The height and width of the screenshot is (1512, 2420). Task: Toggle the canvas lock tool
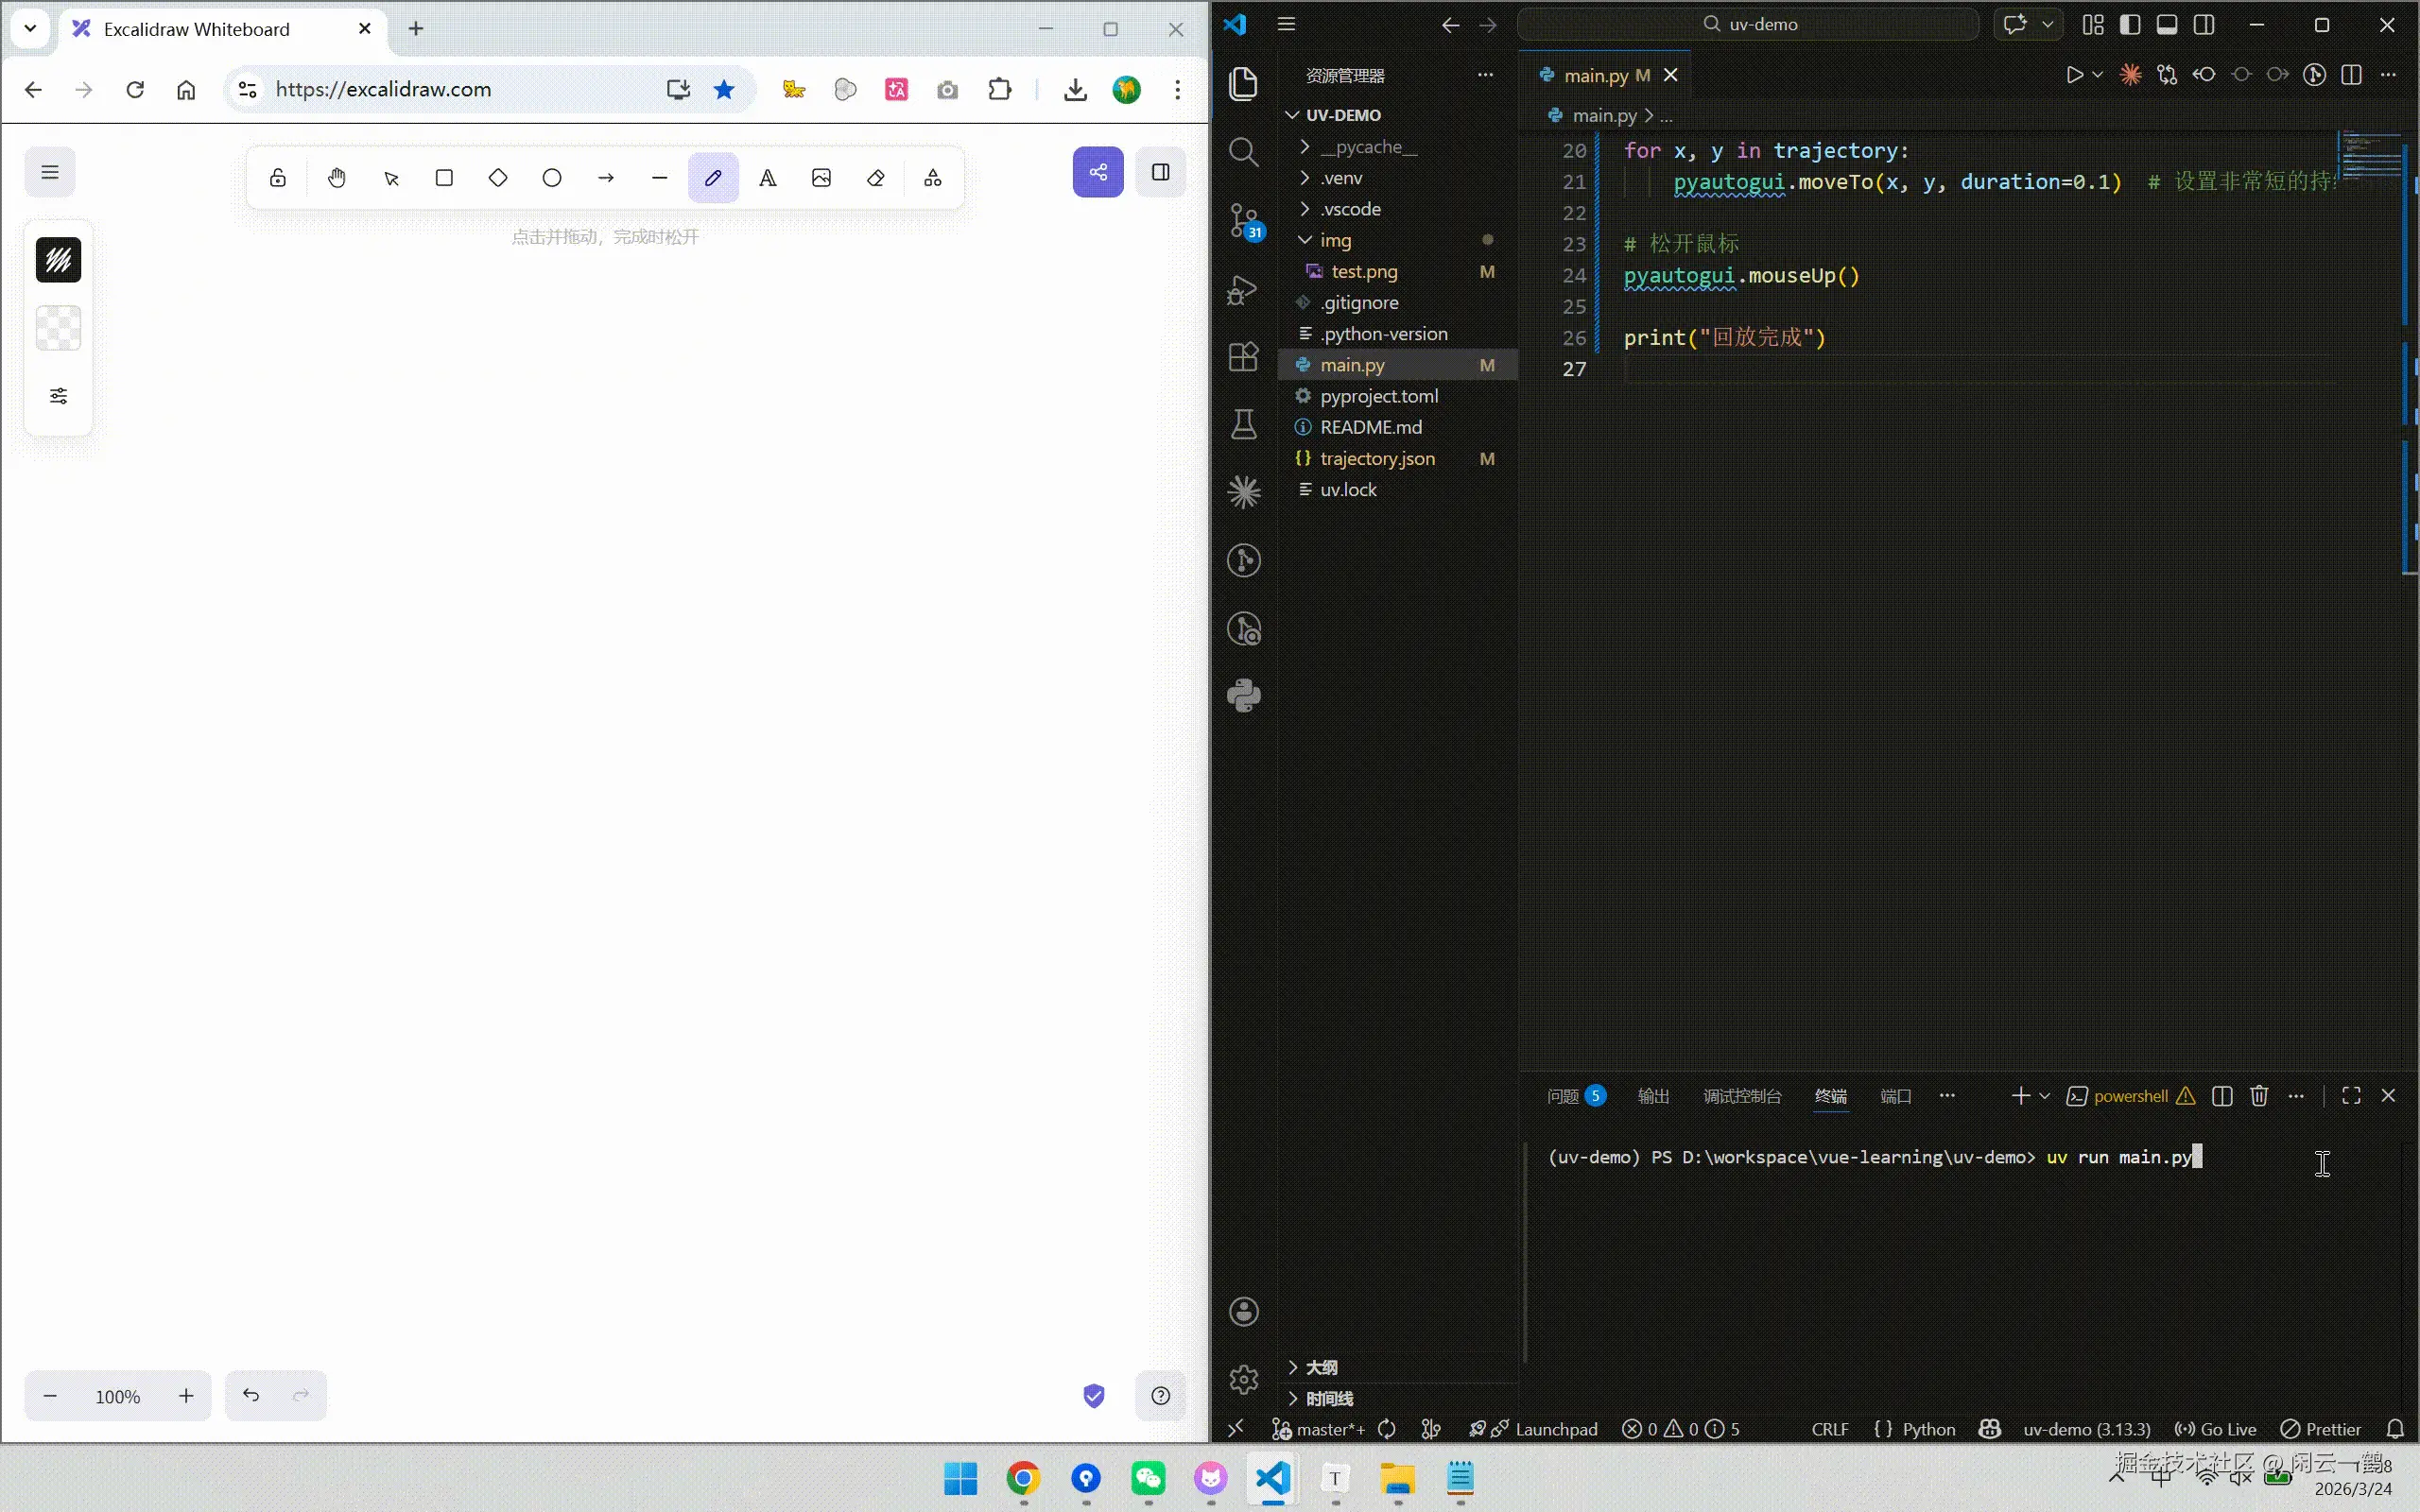[x=278, y=178]
